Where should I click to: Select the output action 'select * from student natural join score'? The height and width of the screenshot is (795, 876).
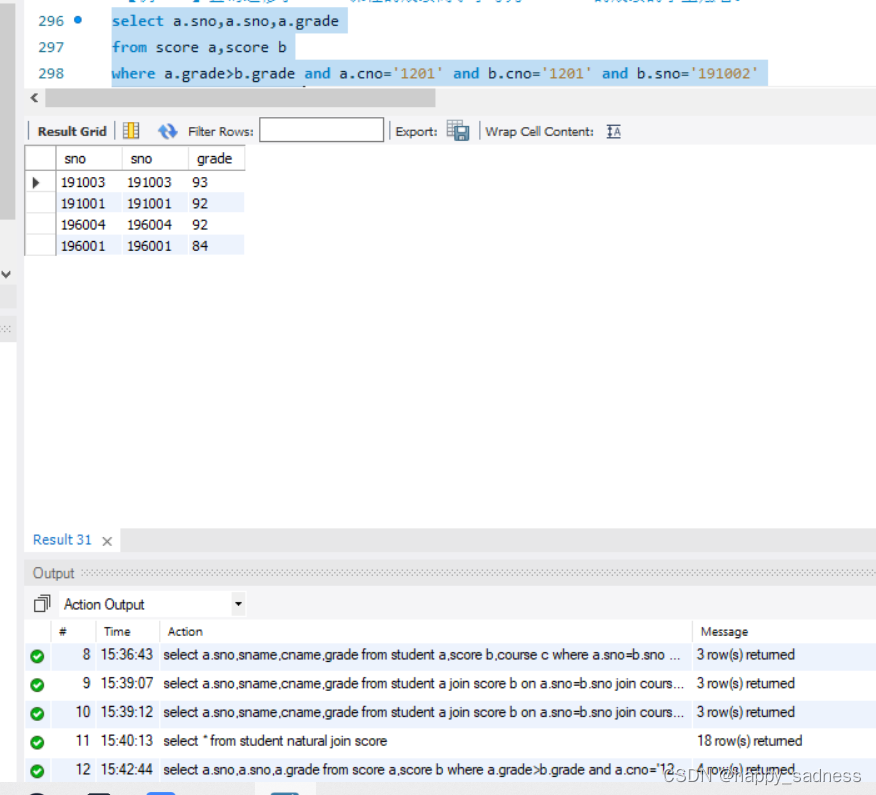coord(275,741)
